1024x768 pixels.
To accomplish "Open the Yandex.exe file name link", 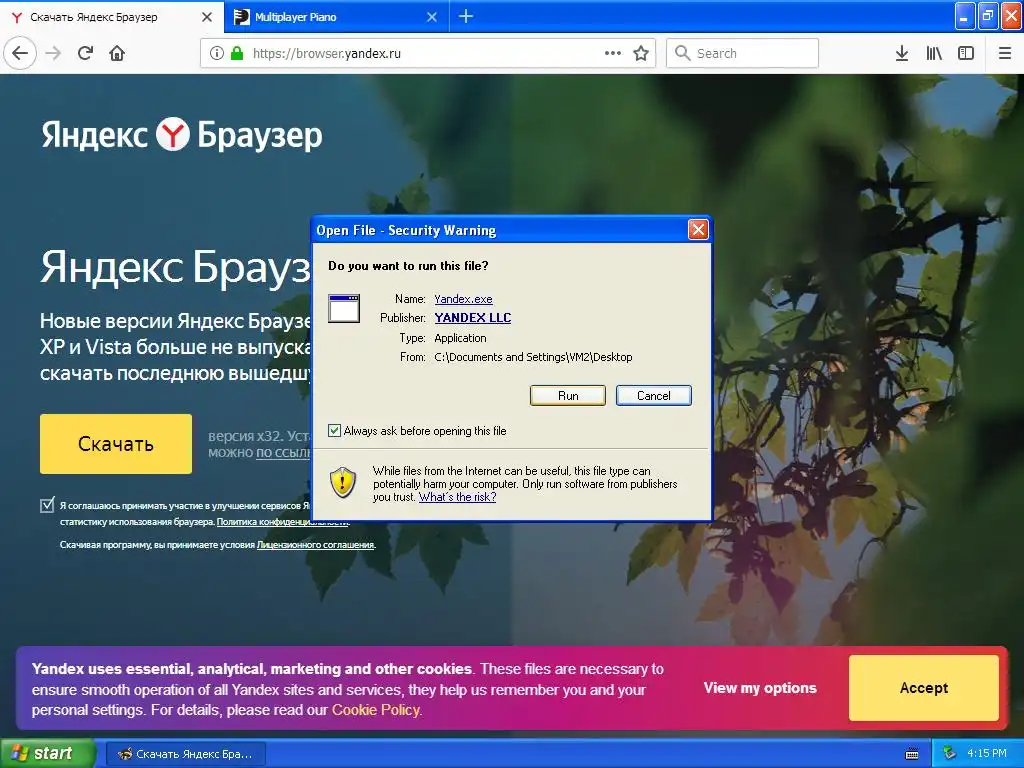I will [463, 299].
